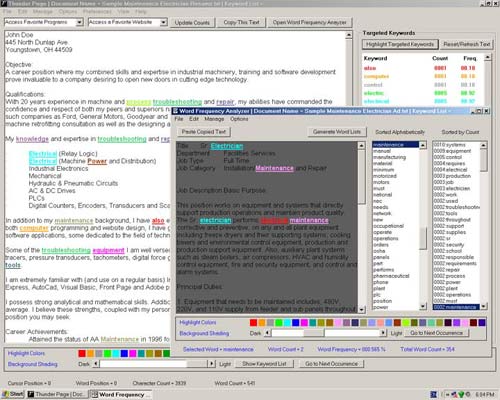This screenshot has height=400, width=500.
Task: Open the File menu in Word Frequency Analyzer
Action: pyautogui.click(x=179, y=119)
